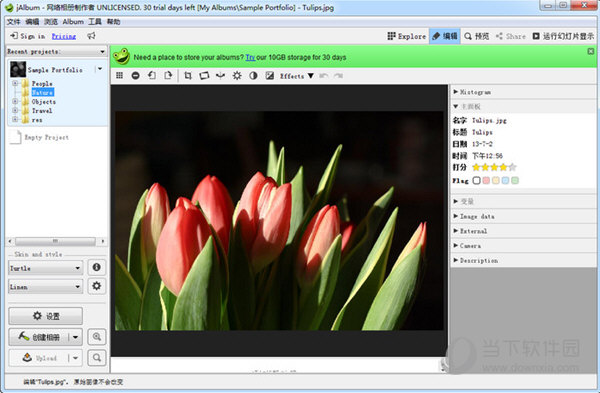Click the rotate right icon
Viewport: 600px width, 393px height.
pyautogui.click(x=168, y=76)
